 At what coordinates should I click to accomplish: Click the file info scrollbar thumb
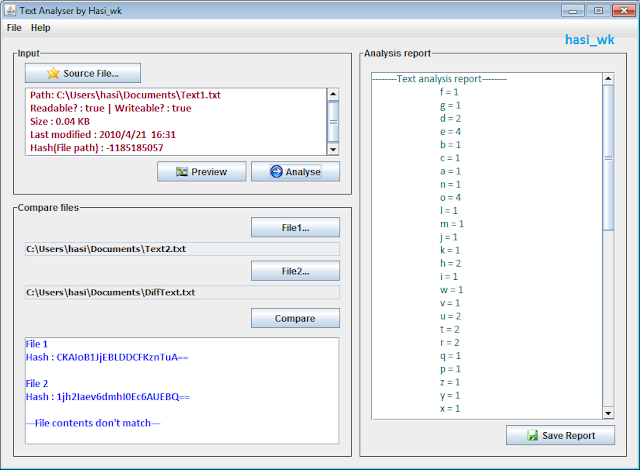(333, 122)
